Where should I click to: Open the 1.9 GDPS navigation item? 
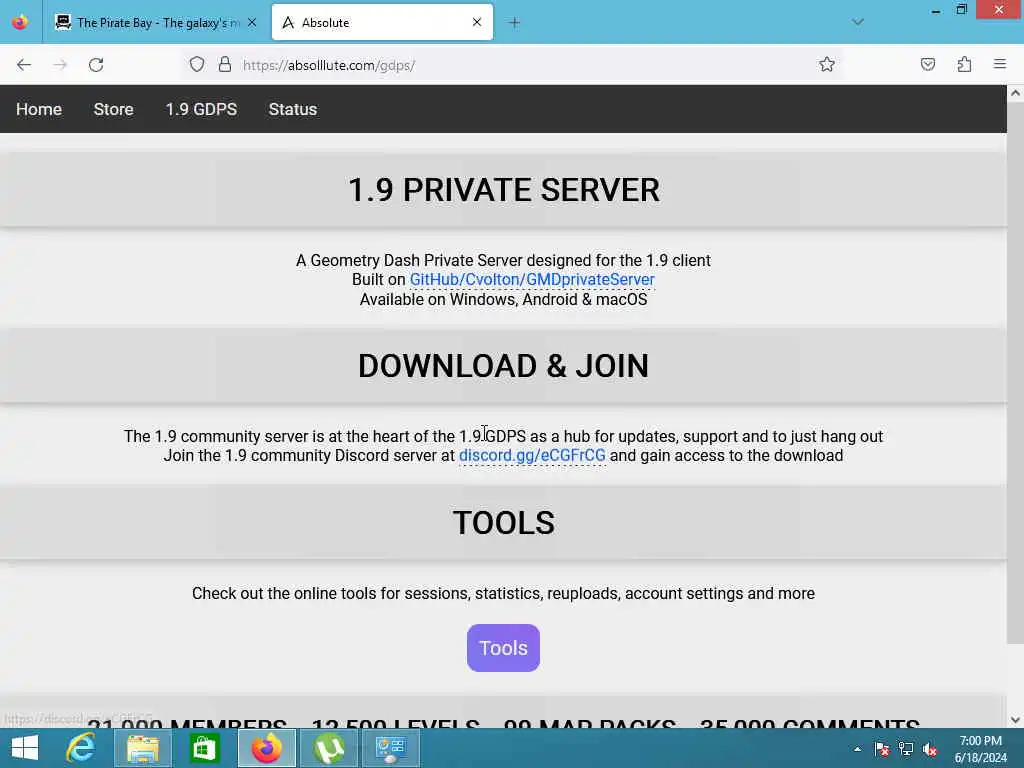(x=201, y=109)
